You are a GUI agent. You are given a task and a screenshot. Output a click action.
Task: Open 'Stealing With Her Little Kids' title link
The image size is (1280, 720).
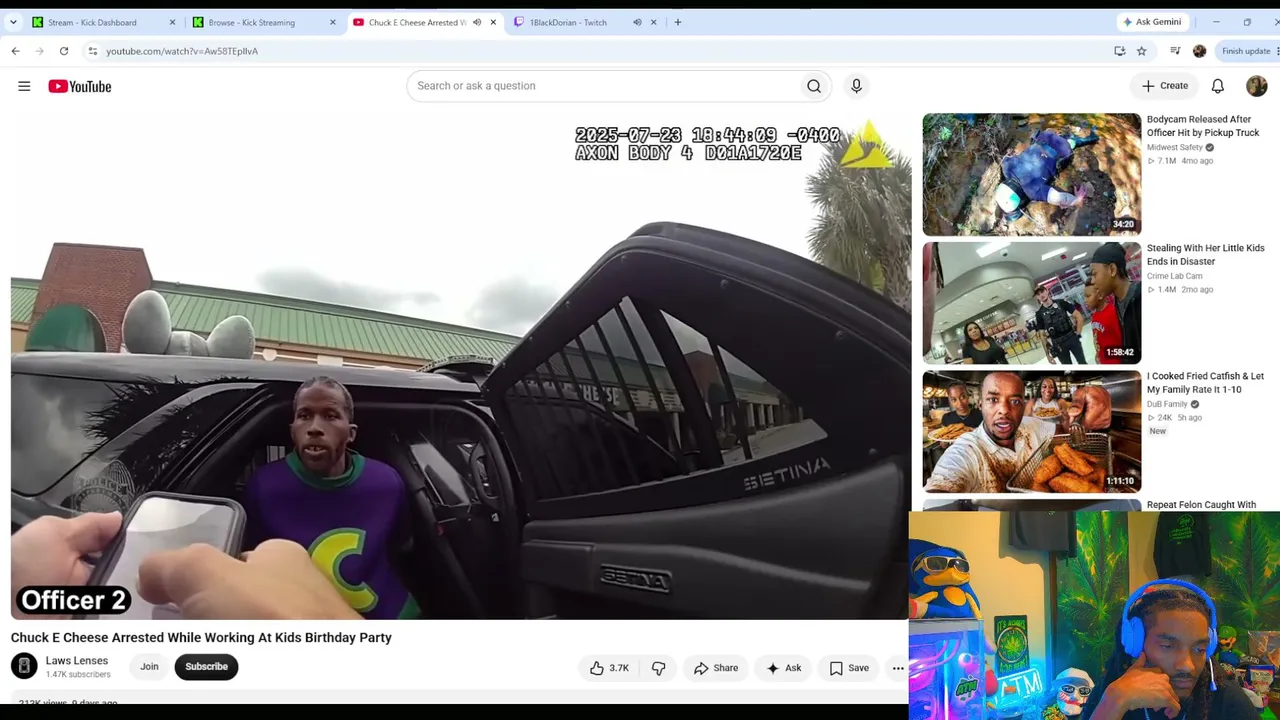click(x=1206, y=255)
